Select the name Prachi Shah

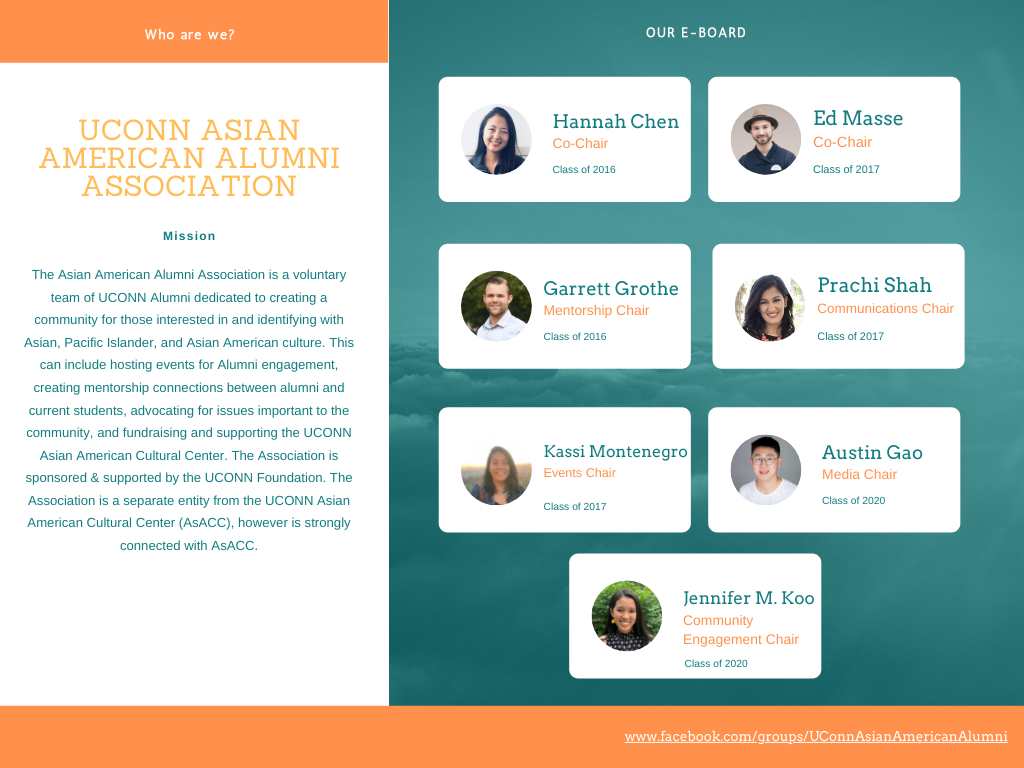[874, 285]
